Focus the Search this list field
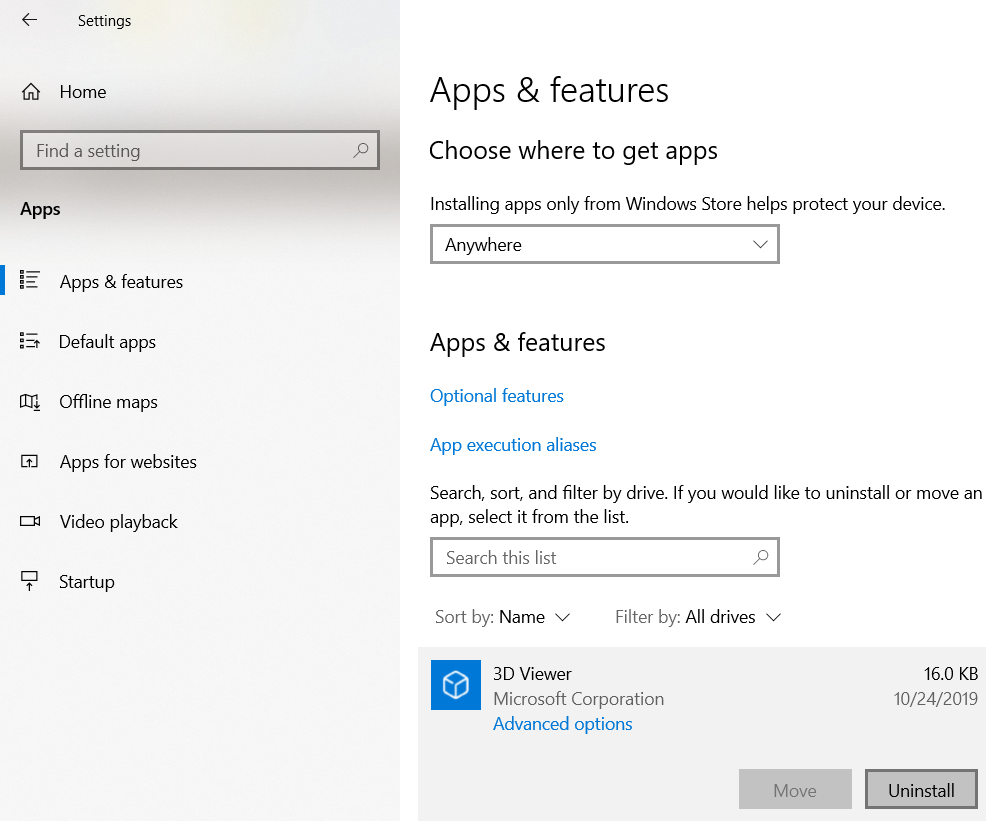The height and width of the screenshot is (821, 986). (605, 557)
